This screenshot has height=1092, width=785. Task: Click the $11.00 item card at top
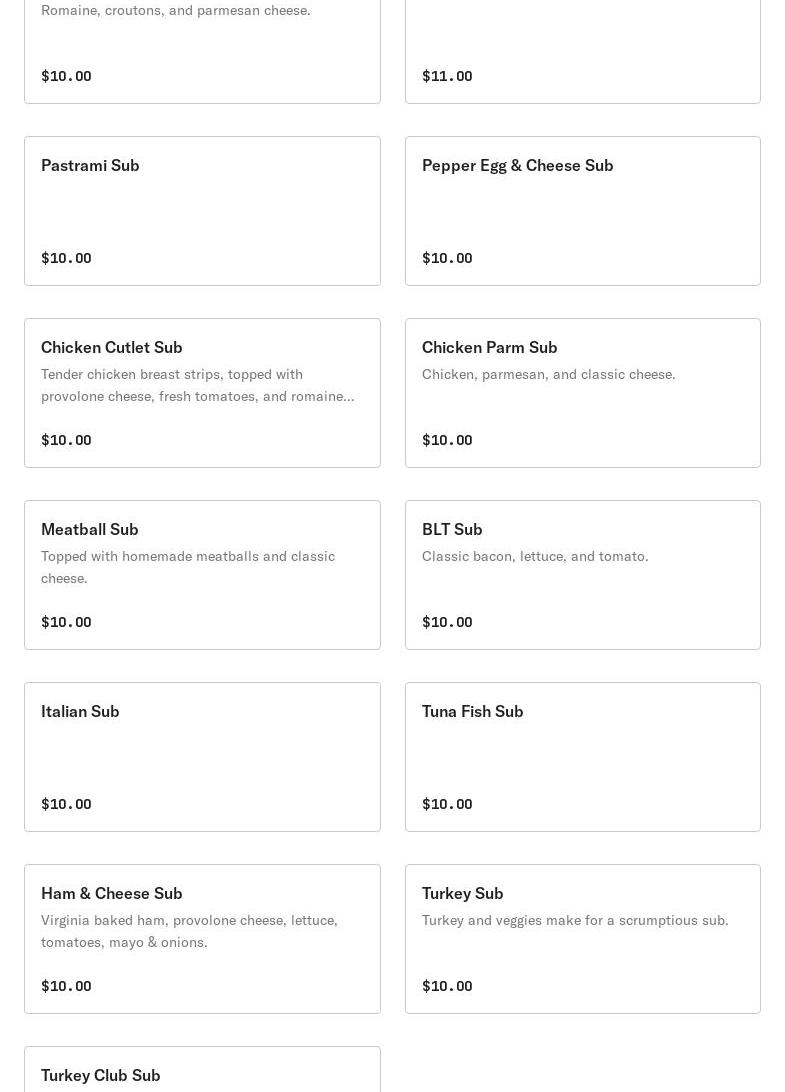tap(582, 50)
